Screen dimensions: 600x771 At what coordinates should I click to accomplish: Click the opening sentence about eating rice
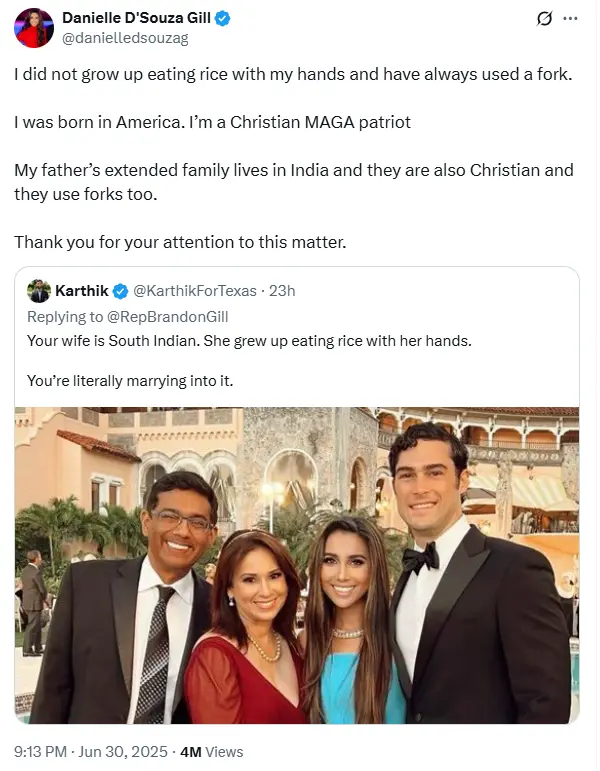[x=293, y=75]
